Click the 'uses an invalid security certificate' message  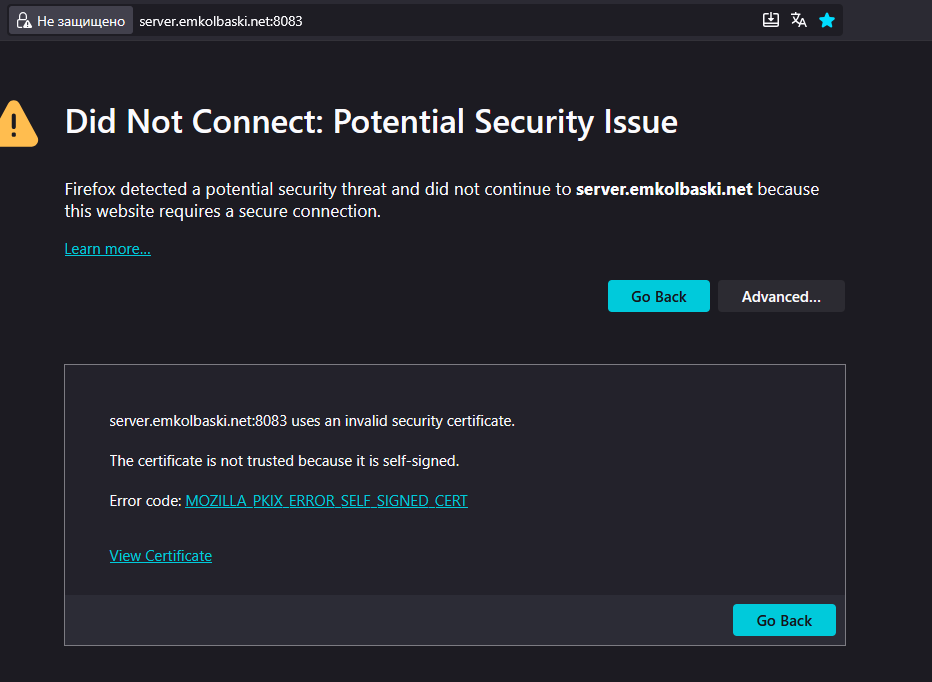311,421
